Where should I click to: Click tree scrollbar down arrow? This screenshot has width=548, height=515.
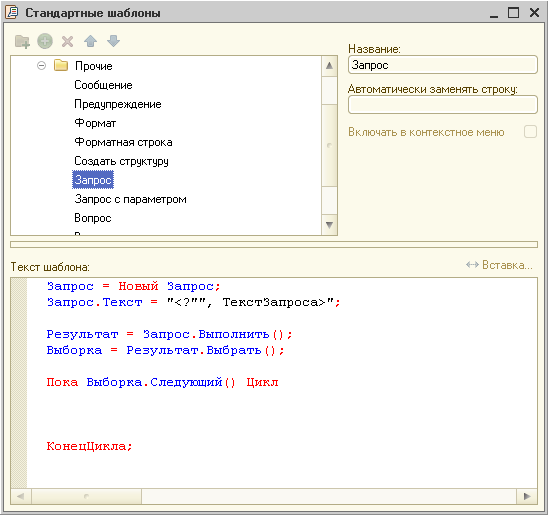click(x=329, y=225)
